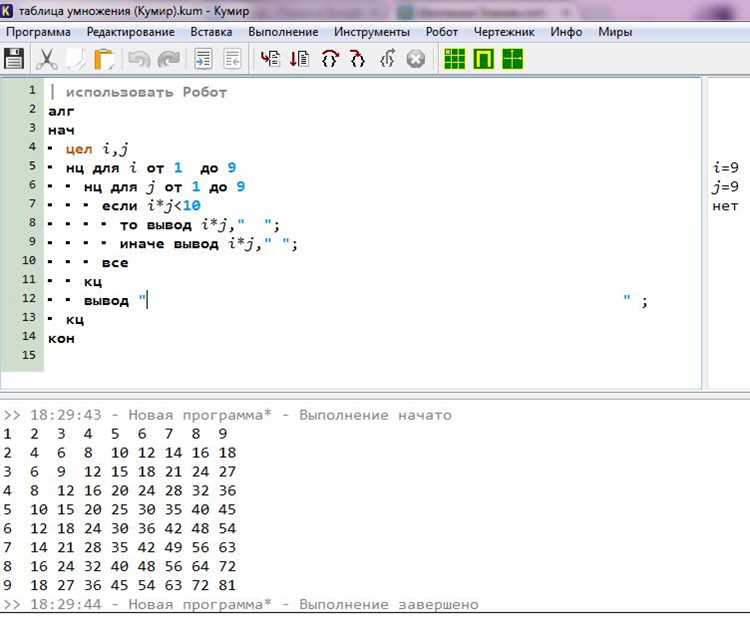750x624 pixels.
Task: Run the program with regular execution icon
Action: point(270,59)
